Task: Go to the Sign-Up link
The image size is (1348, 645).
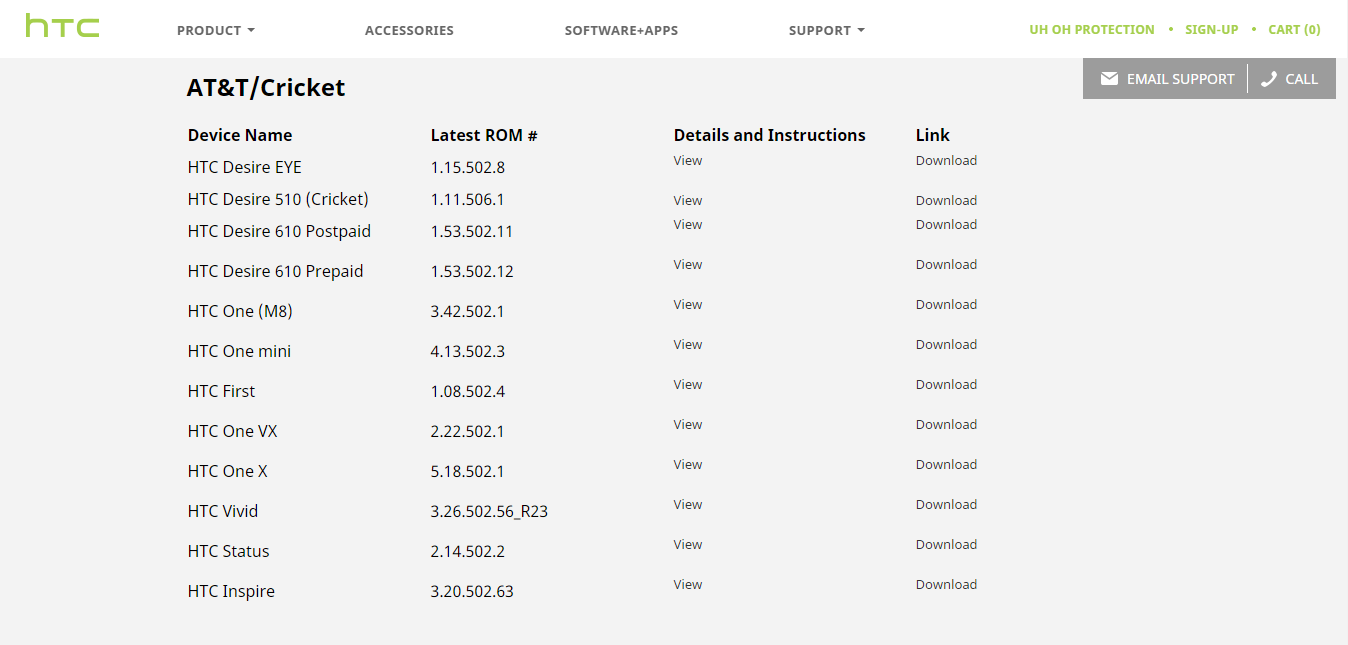Action: [1212, 30]
